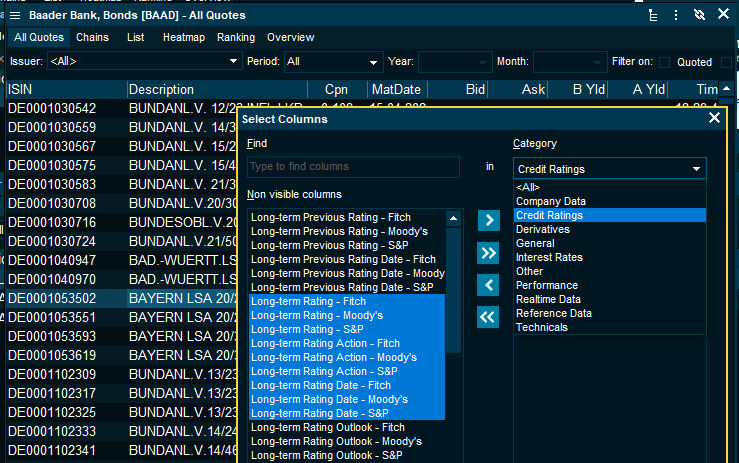Switch to the Heatmap tab
Screen dimensions: 739x463
point(182,37)
